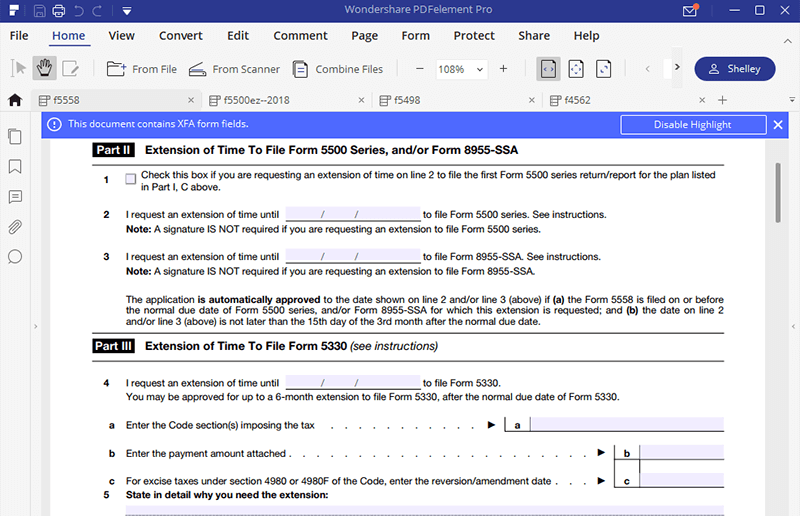Screen dimensions: 800x516
Task: Open the comments panel
Action: pos(15,196)
